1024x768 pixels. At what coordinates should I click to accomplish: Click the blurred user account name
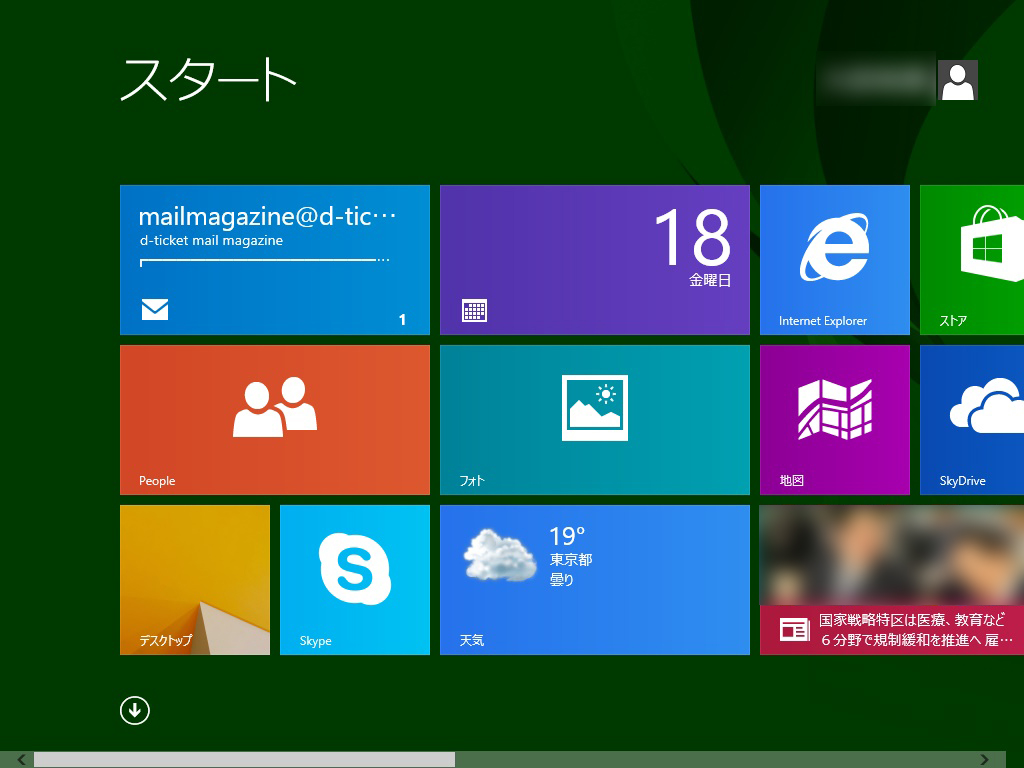pos(876,79)
